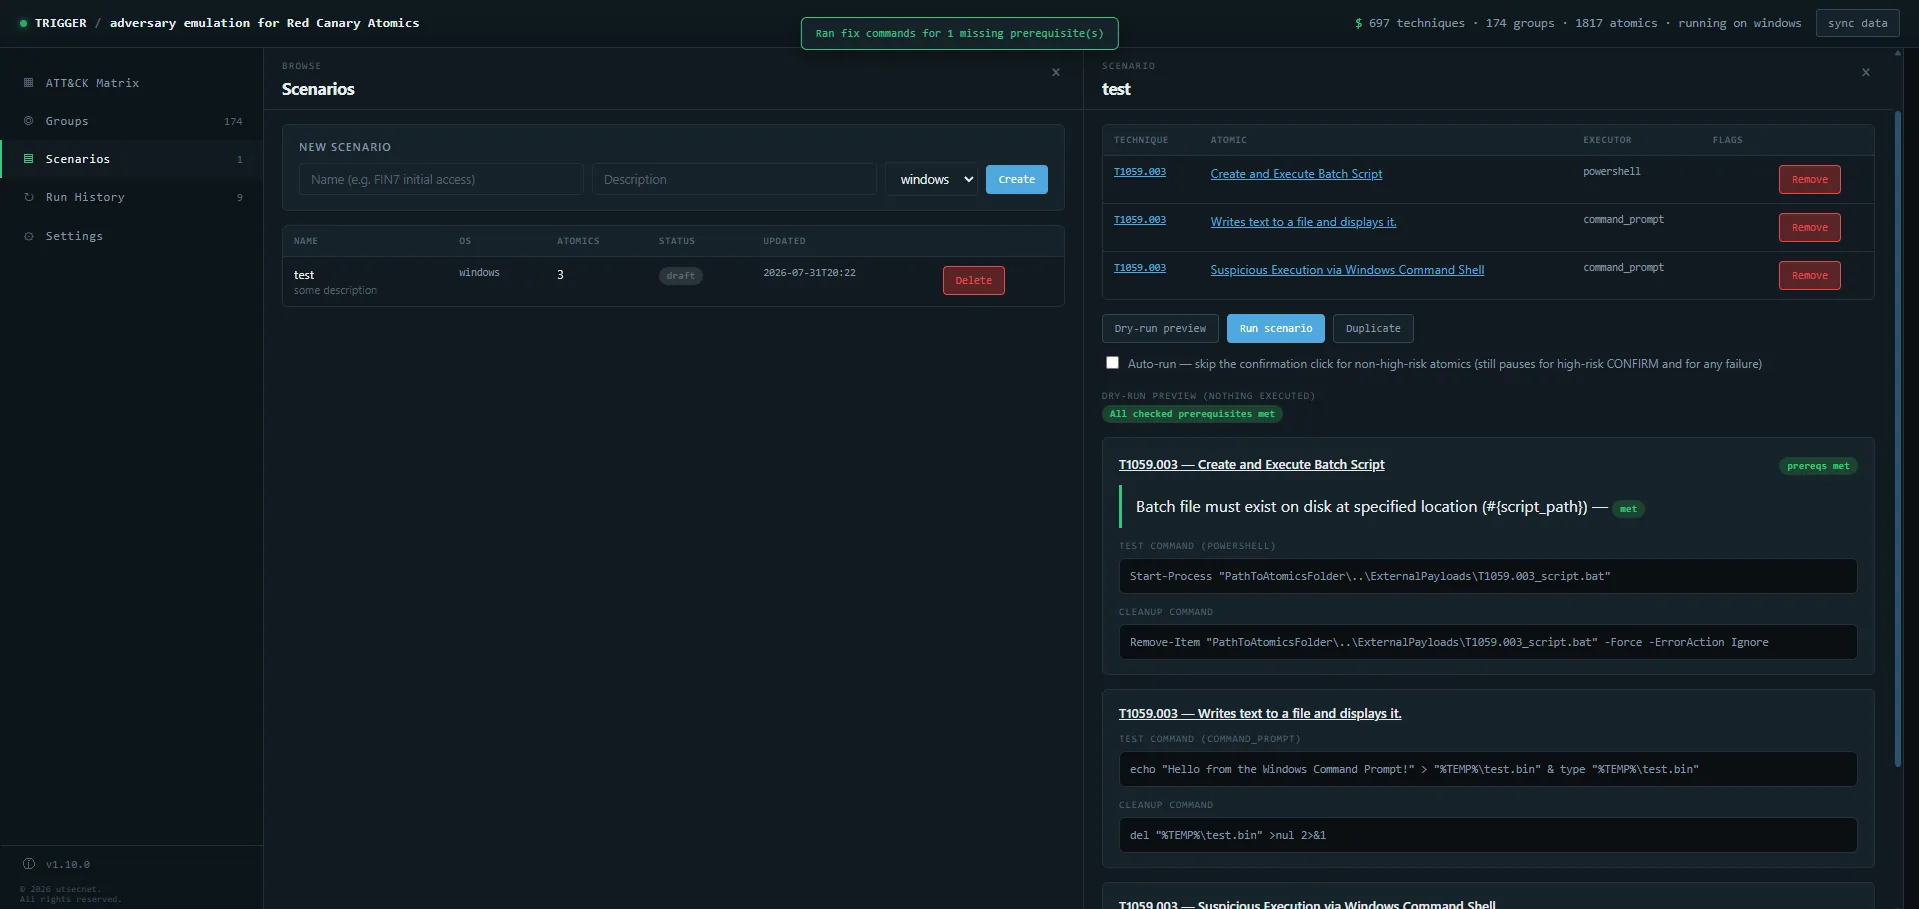Close the Scenarios browse panel
Viewport: 1919px width, 909px height.
1056,72
